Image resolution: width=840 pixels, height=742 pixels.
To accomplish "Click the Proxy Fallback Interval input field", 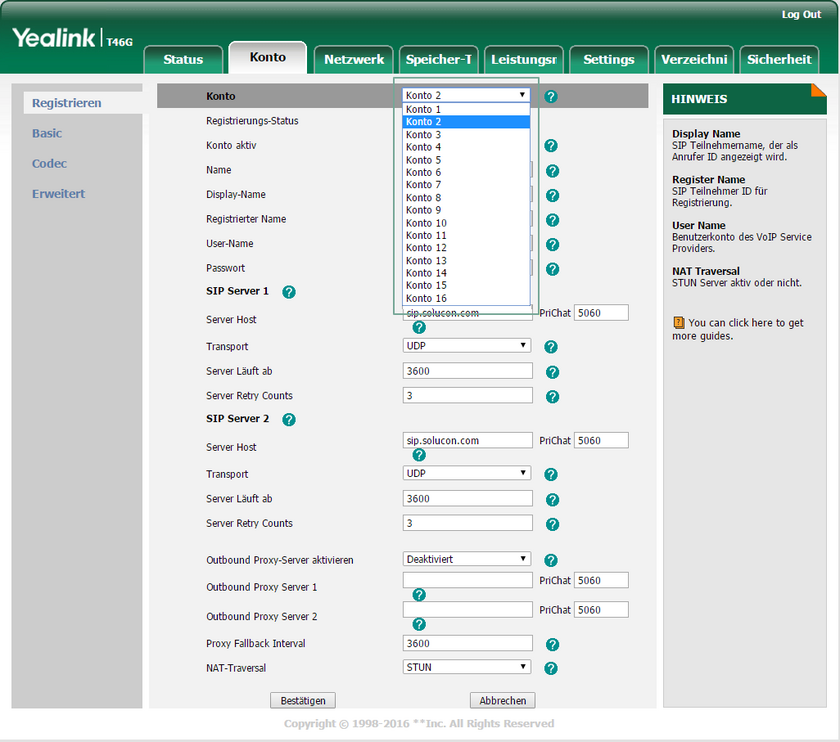I will (x=467, y=644).
